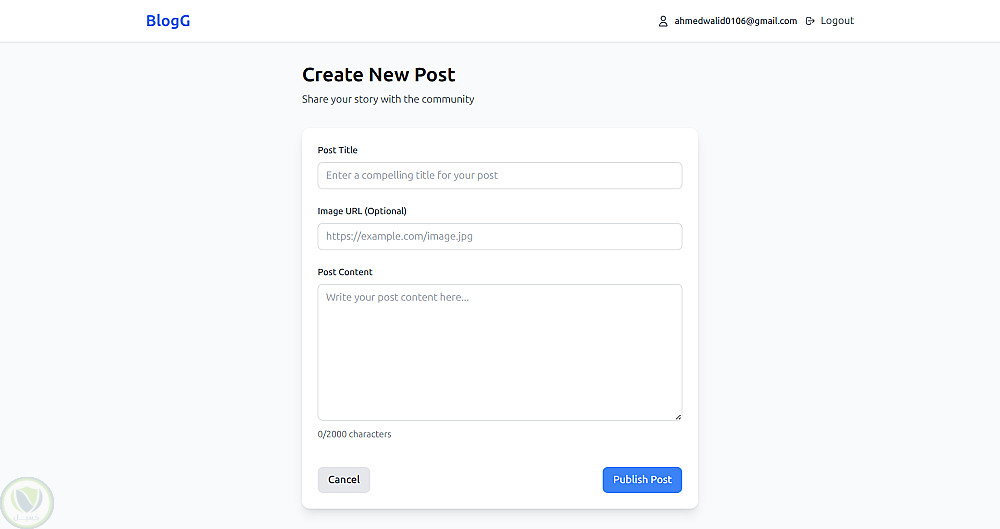Screen dimensions: 1000x529
Task: Click the 'Share your story' subtitle text
Action: click(x=388, y=100)
